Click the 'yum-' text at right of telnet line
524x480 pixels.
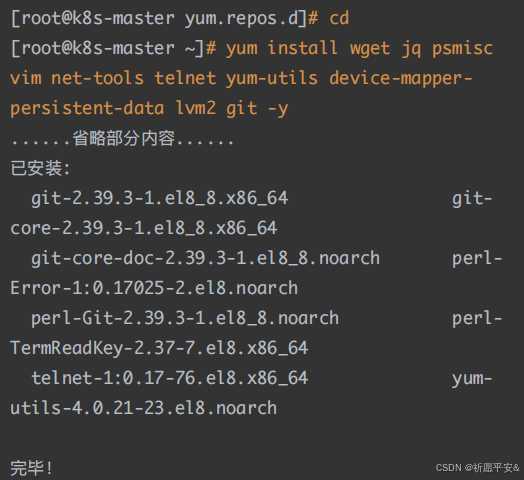point(472,379)
